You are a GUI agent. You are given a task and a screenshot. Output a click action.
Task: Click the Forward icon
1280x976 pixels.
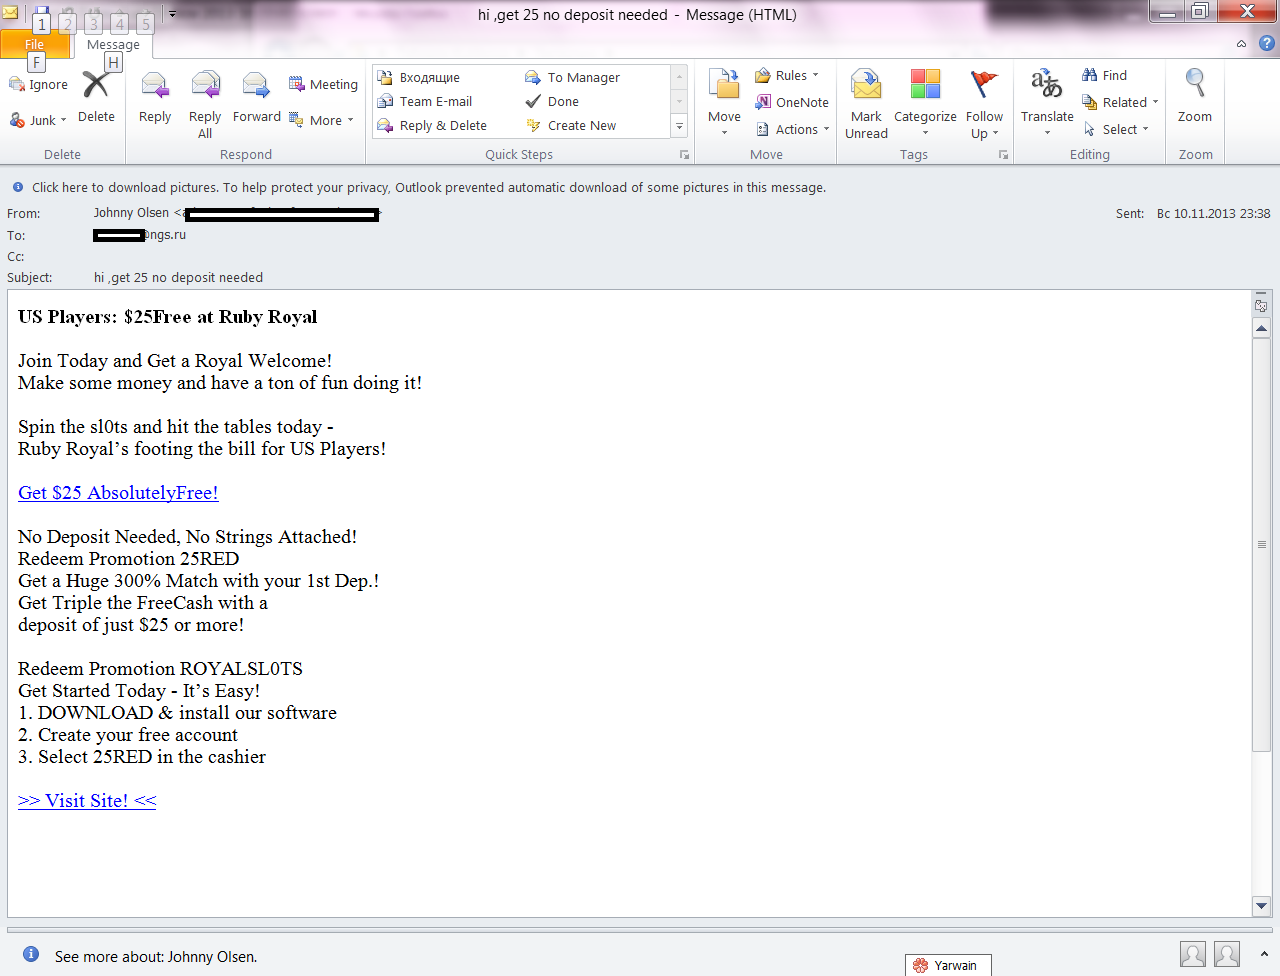[256, 85]
